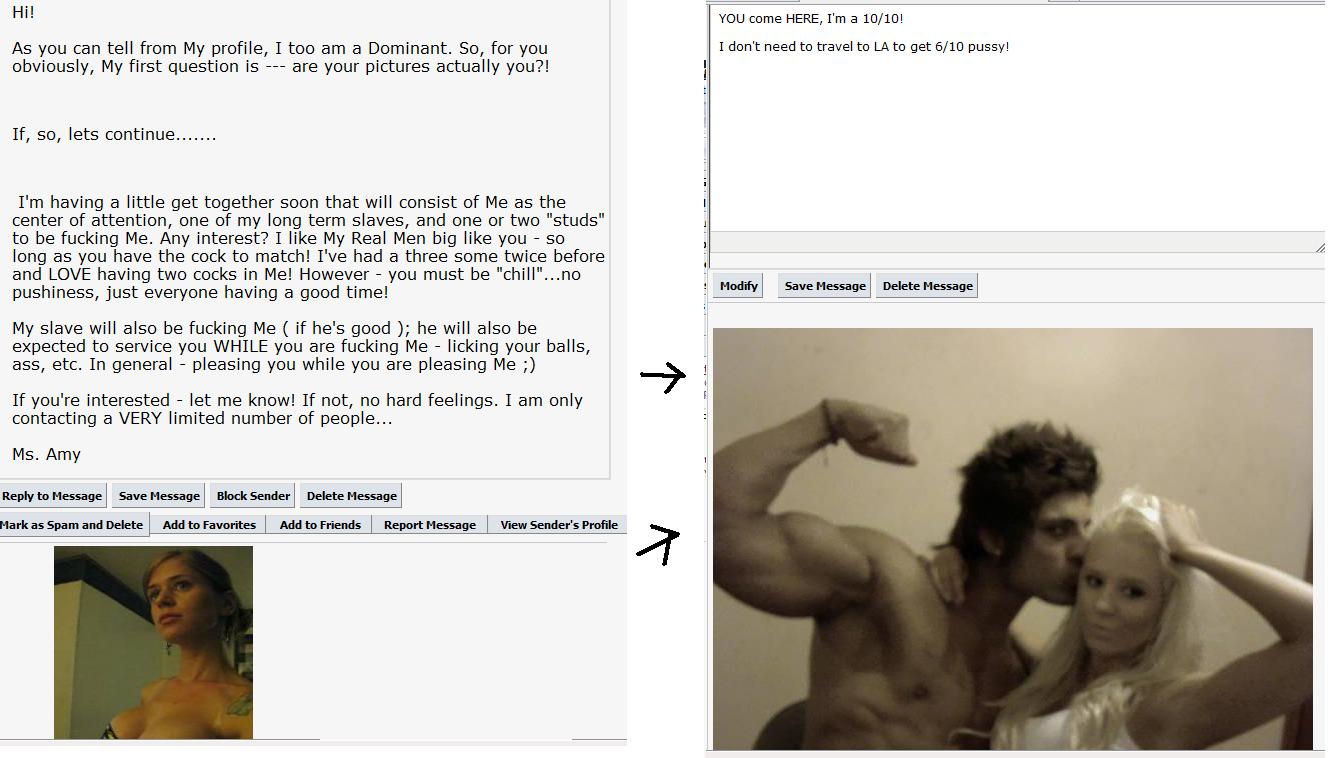Click Save Message next to Modify
The height and width of the screenshot is (758, 1332).
tap(825, 286)
